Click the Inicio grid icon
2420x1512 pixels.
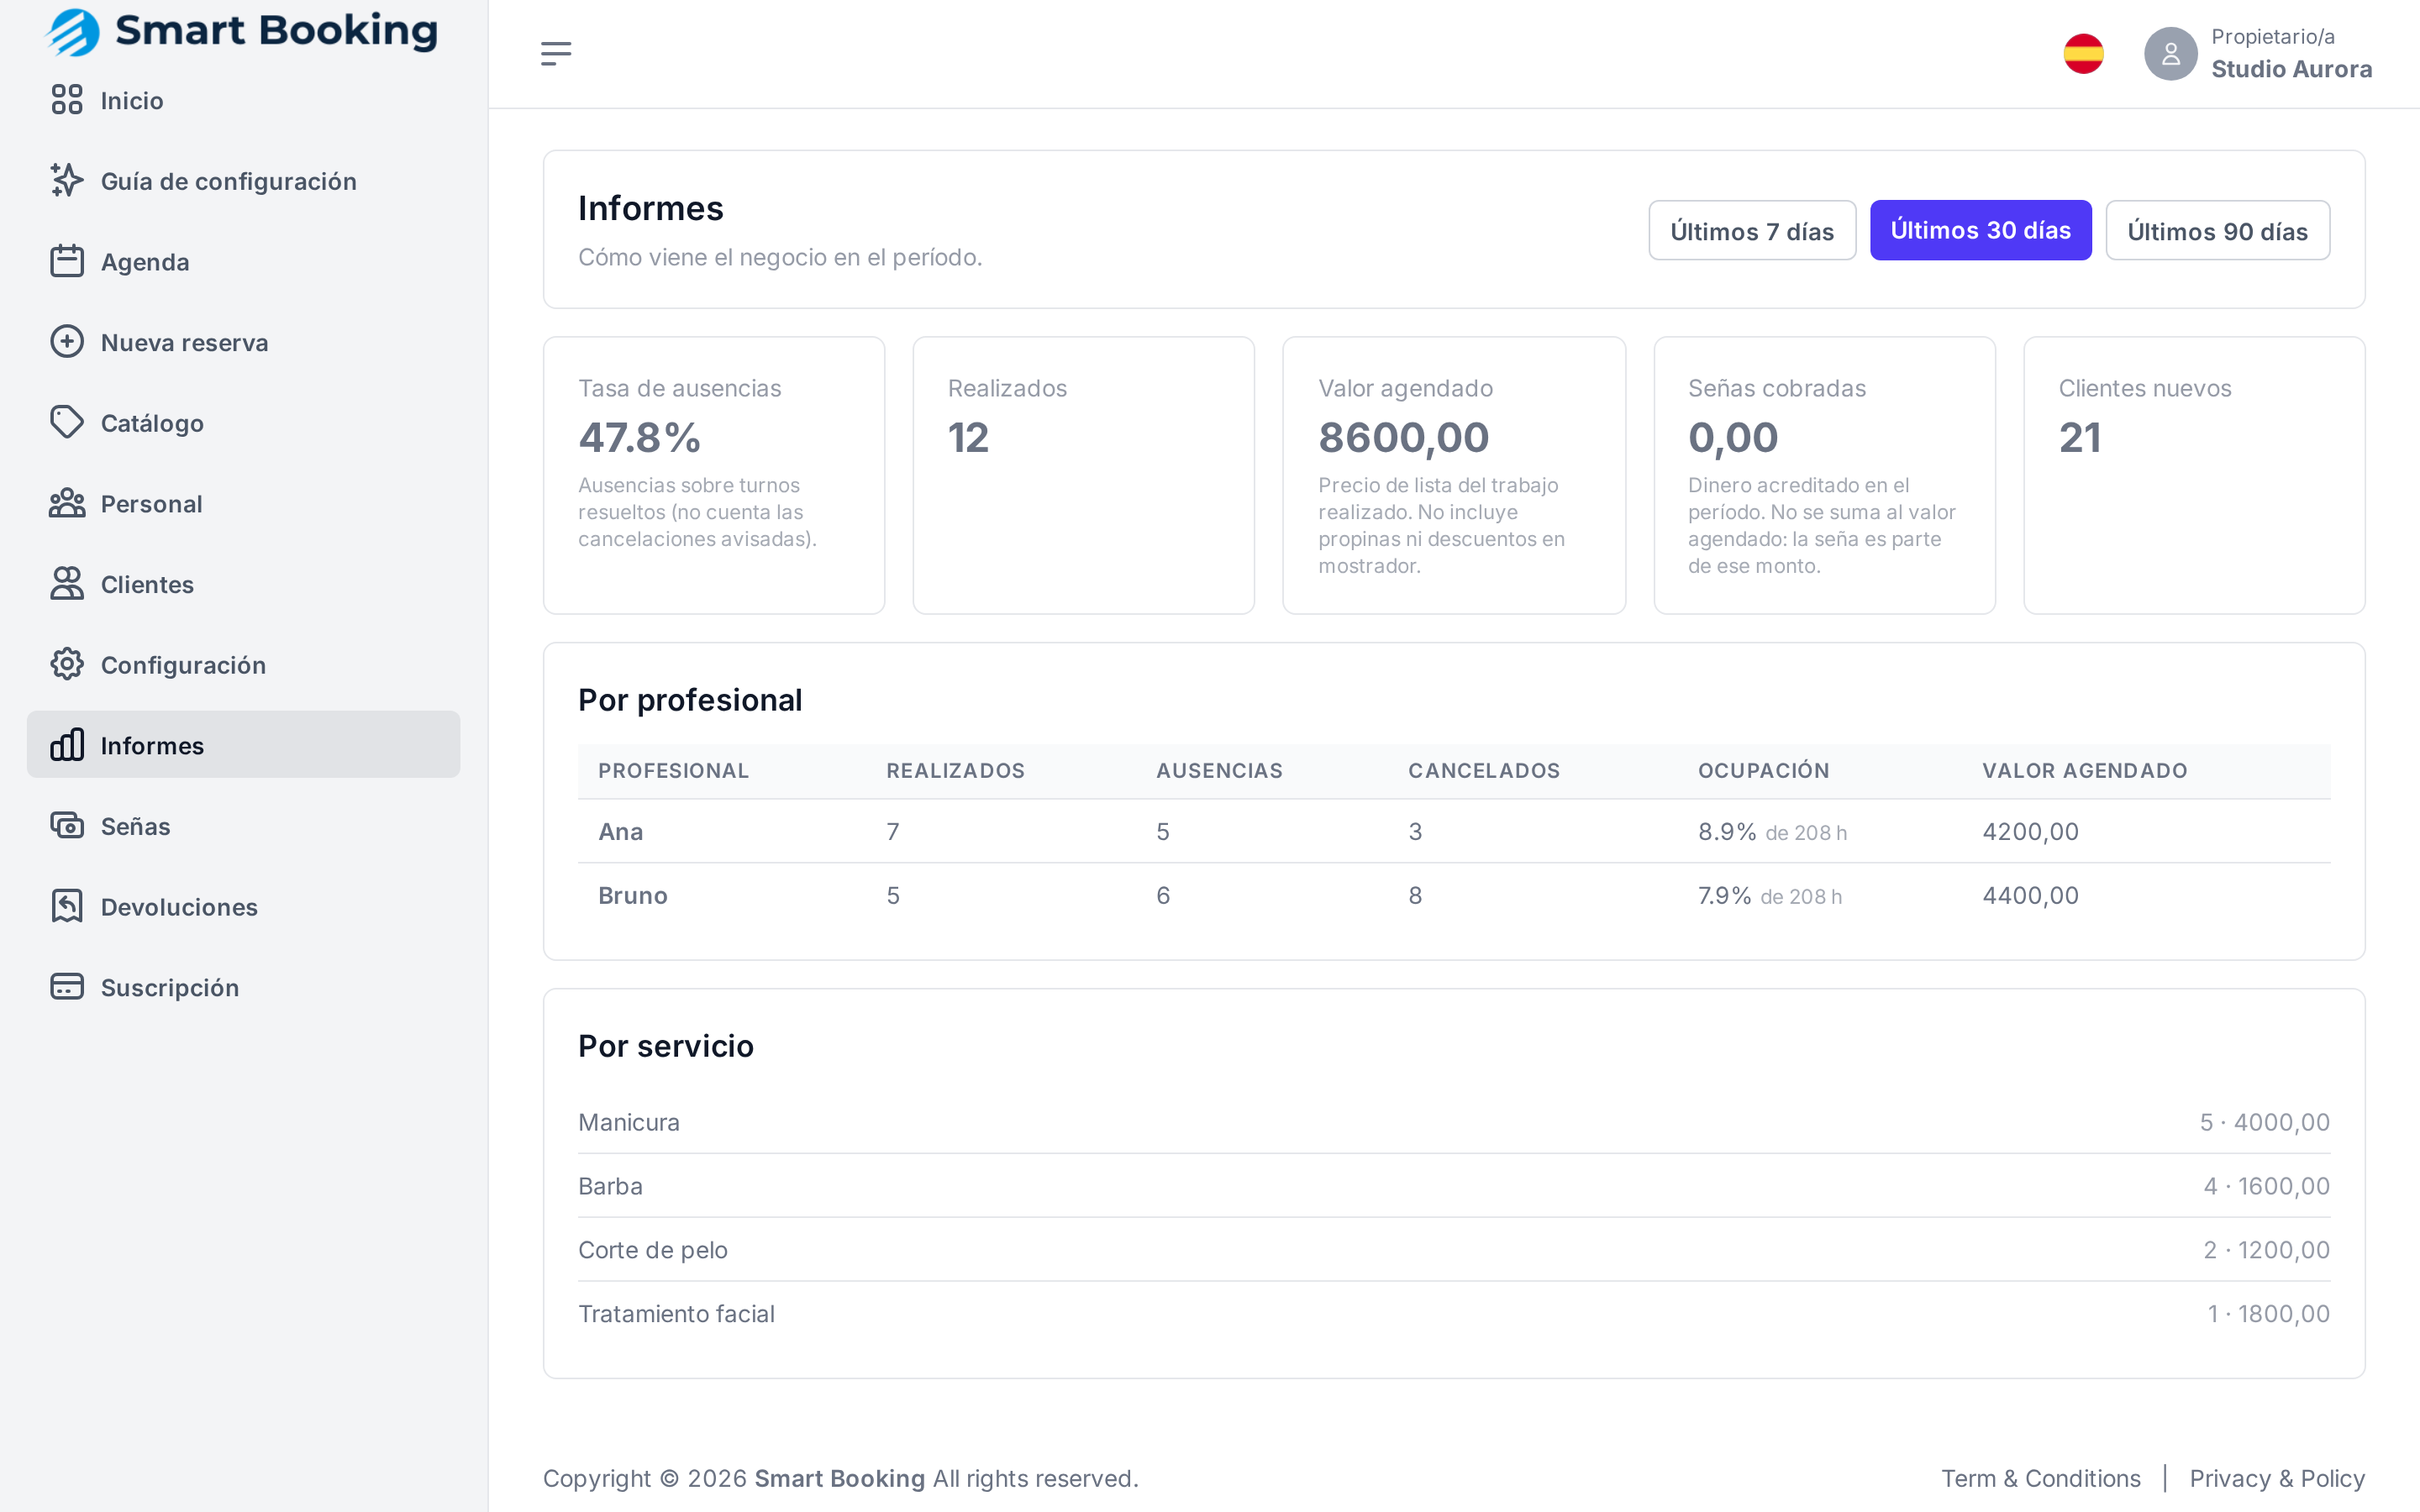tap(67, 100)
